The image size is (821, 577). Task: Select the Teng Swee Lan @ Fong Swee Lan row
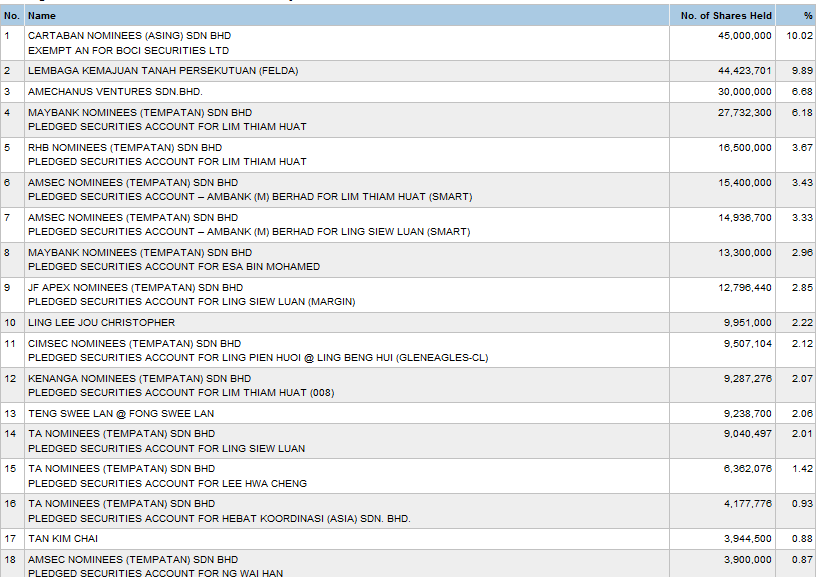click(x=120, y=414)
